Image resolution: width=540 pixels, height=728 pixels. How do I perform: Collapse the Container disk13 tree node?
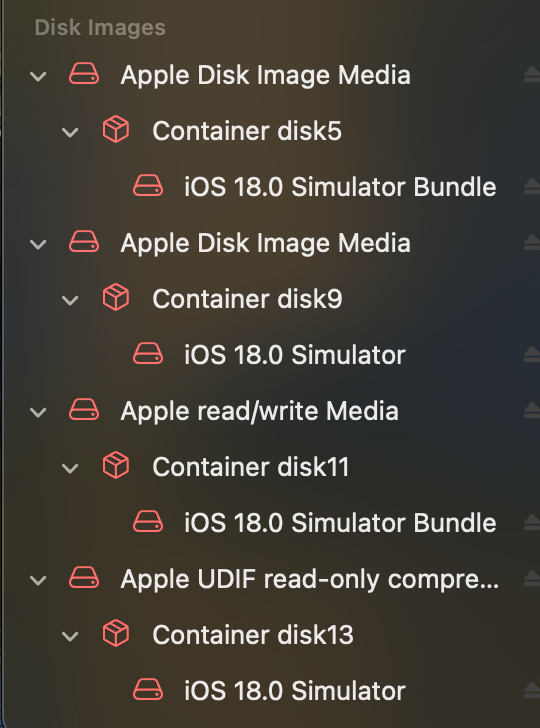pyautogui.click(x=70, y=636)
